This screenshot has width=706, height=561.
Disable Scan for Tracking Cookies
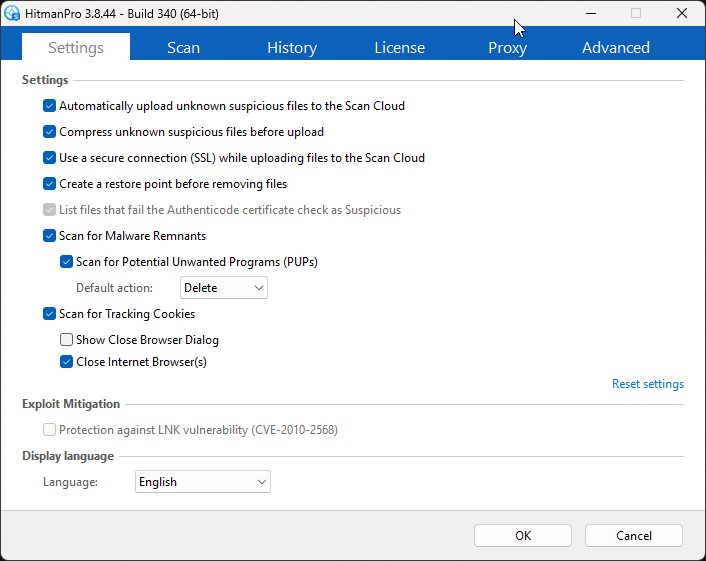pos(50,314)
